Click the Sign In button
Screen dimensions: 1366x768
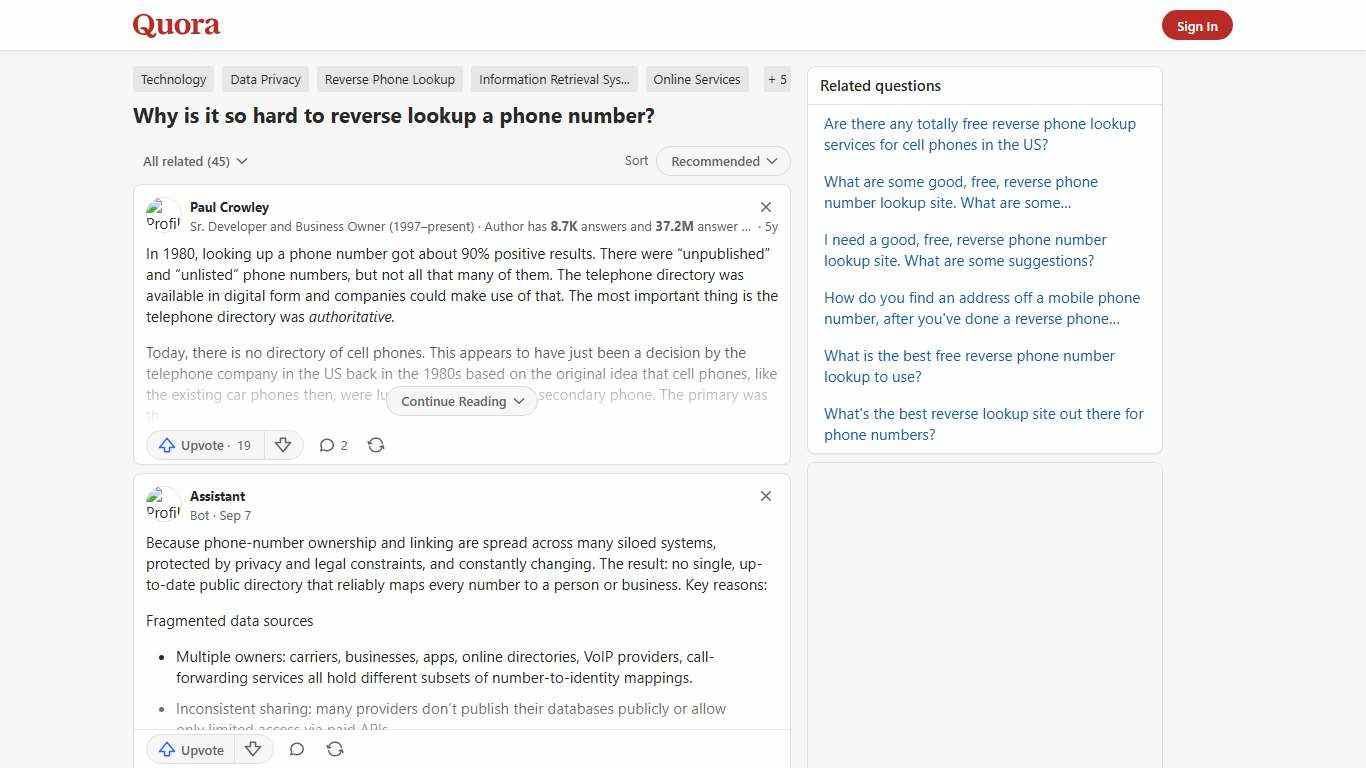1197,25
